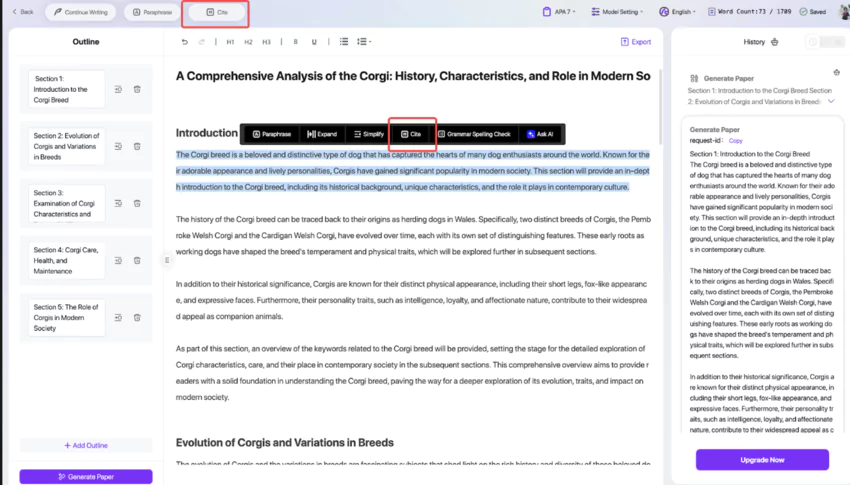Click the editor's vertical scrollbar

pos(660,107)
